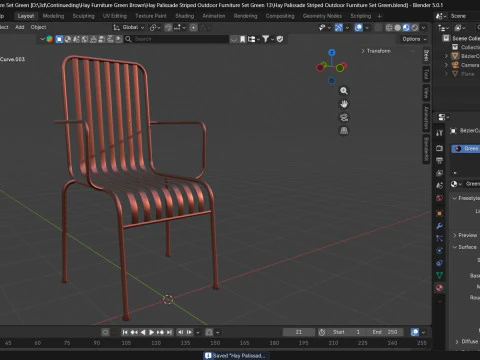
Task: Click the clock icon beside Start frame
Action: coord(322,332)
